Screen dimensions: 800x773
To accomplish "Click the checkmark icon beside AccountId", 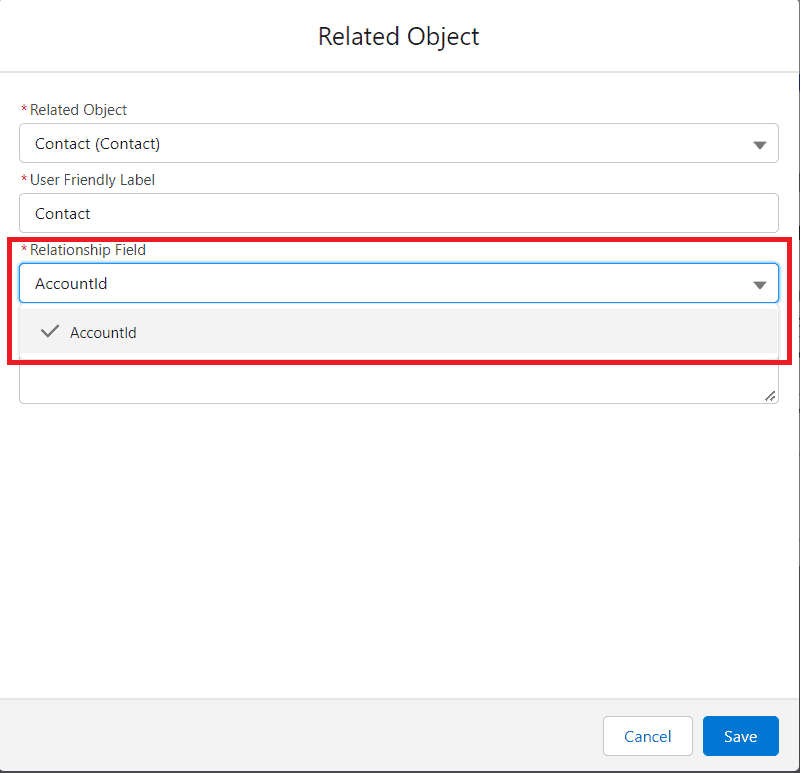I will pyautogui.click(x=50, y=332).
